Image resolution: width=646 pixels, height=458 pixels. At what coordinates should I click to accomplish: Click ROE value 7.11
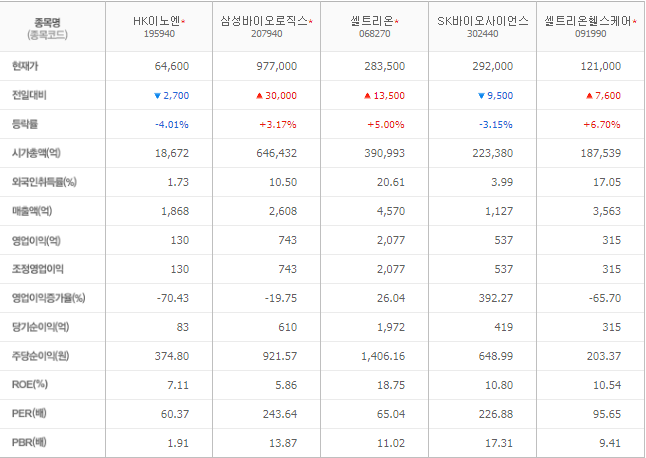[178, 385]
